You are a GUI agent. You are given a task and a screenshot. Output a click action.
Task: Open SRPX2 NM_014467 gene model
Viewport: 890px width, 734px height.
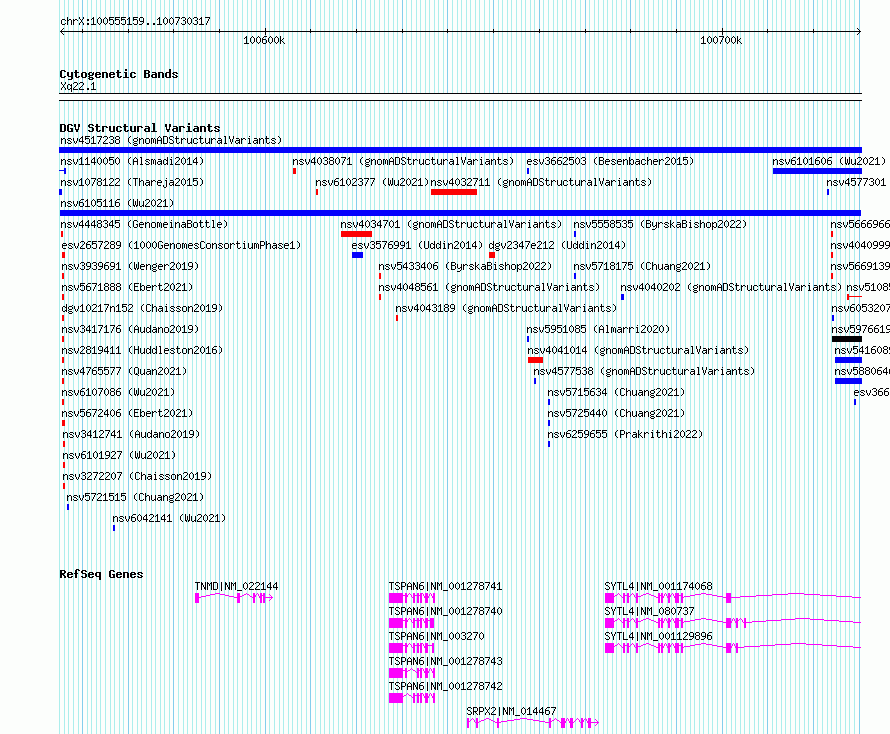pyautogui.click(x=532, y=723)
